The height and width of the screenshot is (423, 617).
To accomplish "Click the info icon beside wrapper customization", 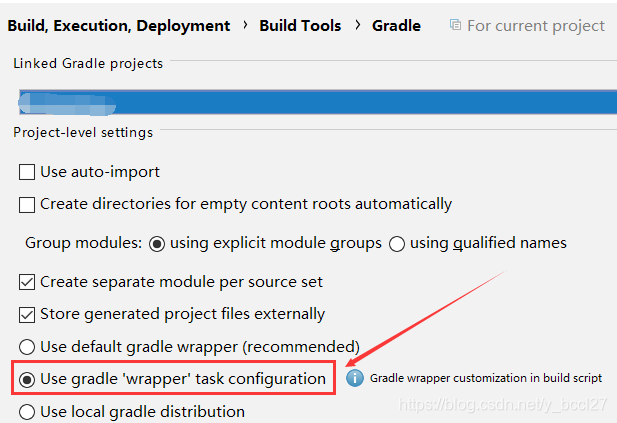I will coord(355,378).
